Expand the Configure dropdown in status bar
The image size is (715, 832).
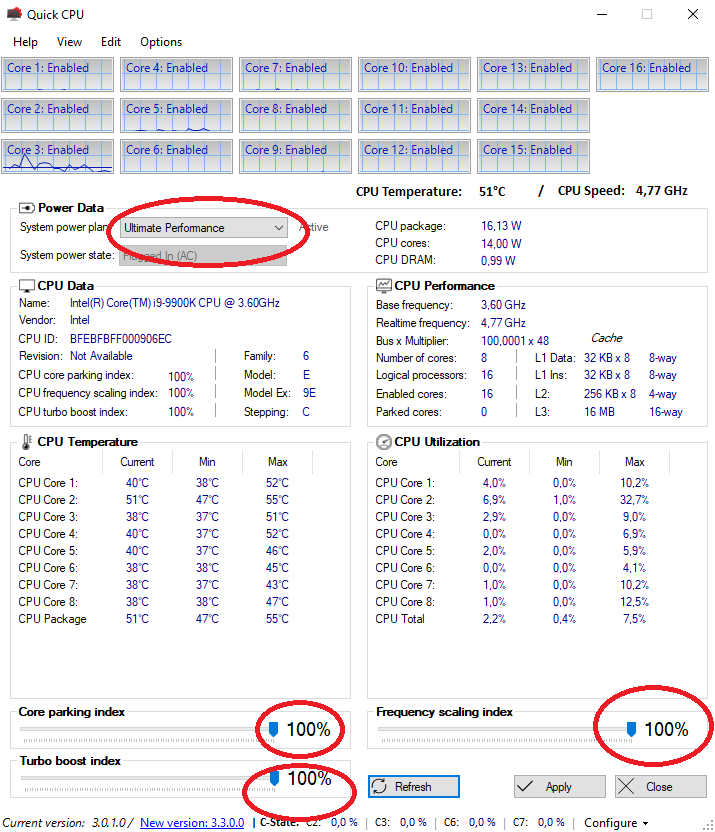point(616,823)
